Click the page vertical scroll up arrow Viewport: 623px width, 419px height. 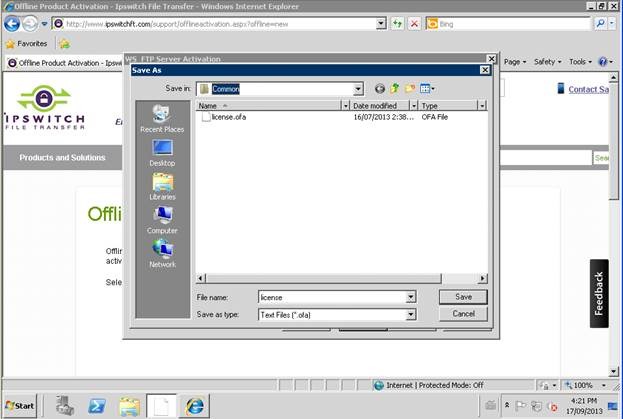613,77
